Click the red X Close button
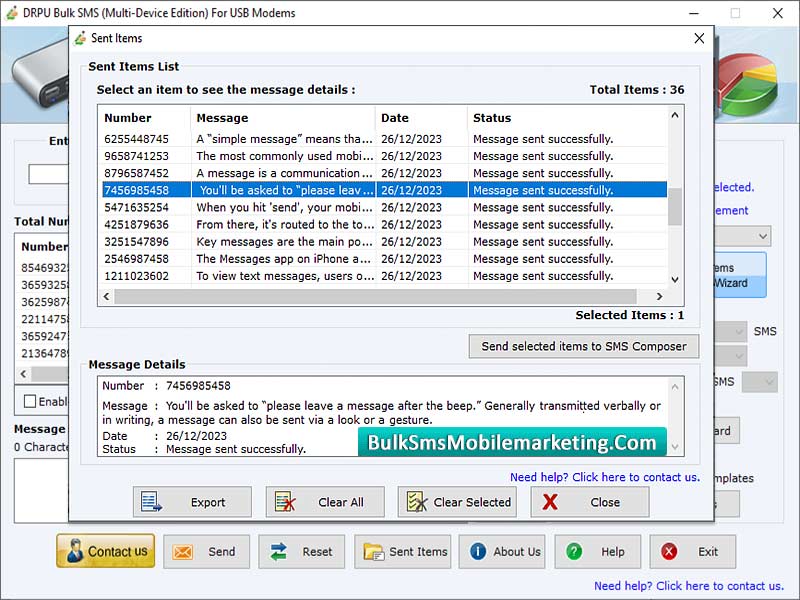This screenshot has height=600, width=800. [589, 502]
